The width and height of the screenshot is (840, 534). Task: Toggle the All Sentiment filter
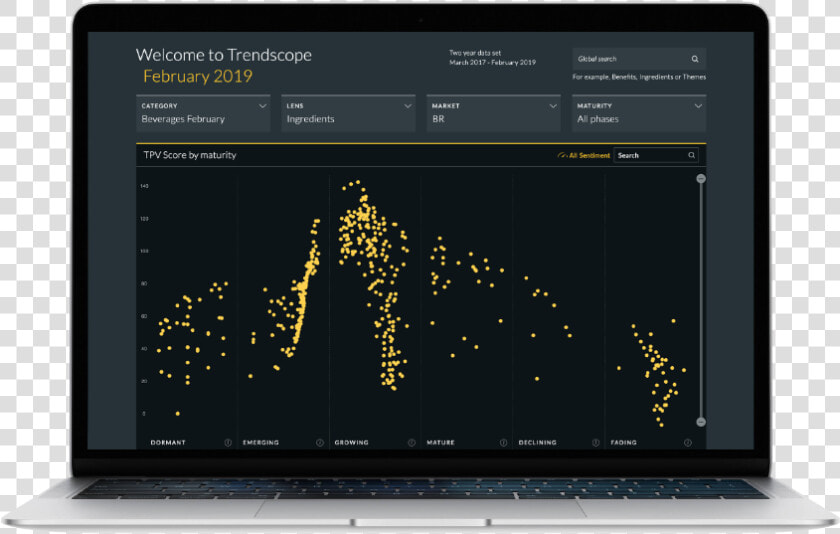(584, 155)
